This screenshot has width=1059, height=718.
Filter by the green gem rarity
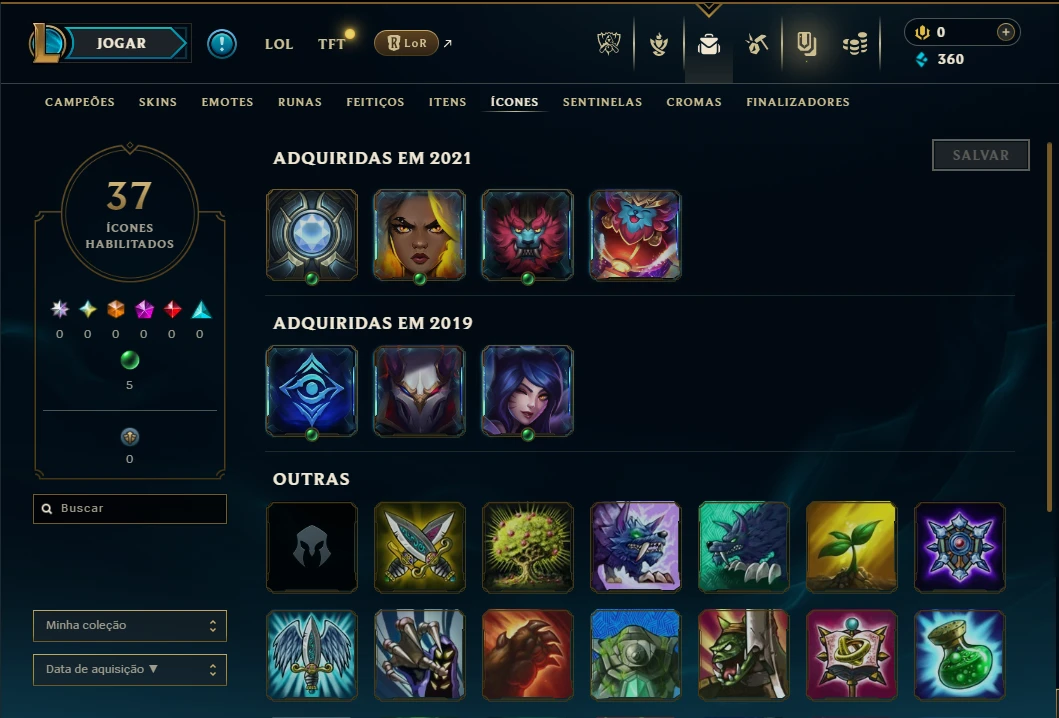point(130,360)
